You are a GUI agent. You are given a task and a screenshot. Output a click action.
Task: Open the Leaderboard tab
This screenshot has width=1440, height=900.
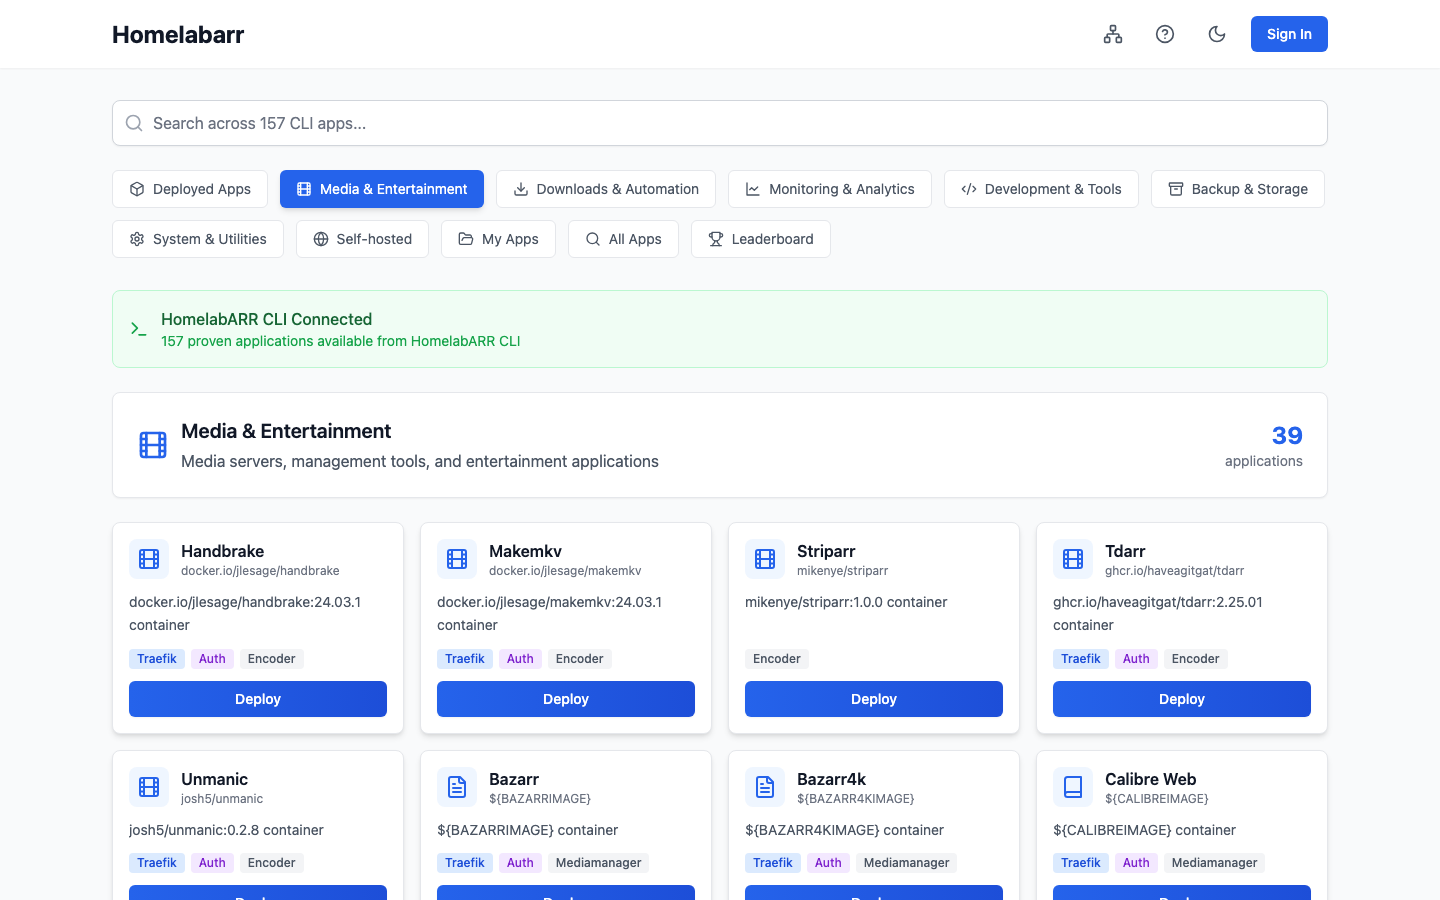761,239
